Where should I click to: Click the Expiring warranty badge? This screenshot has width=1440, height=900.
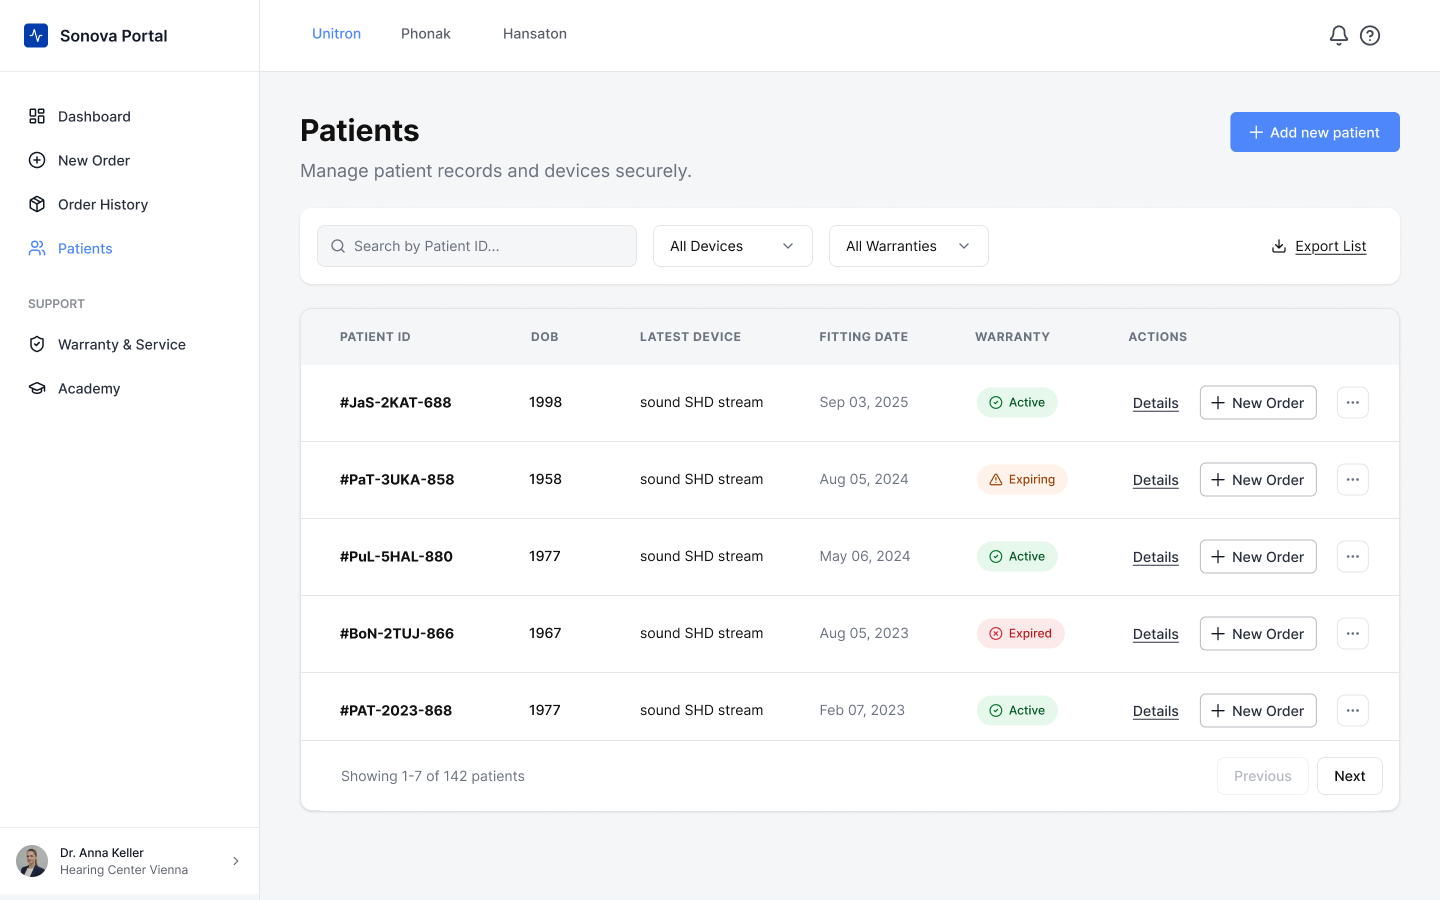[x=1022, y=480]
